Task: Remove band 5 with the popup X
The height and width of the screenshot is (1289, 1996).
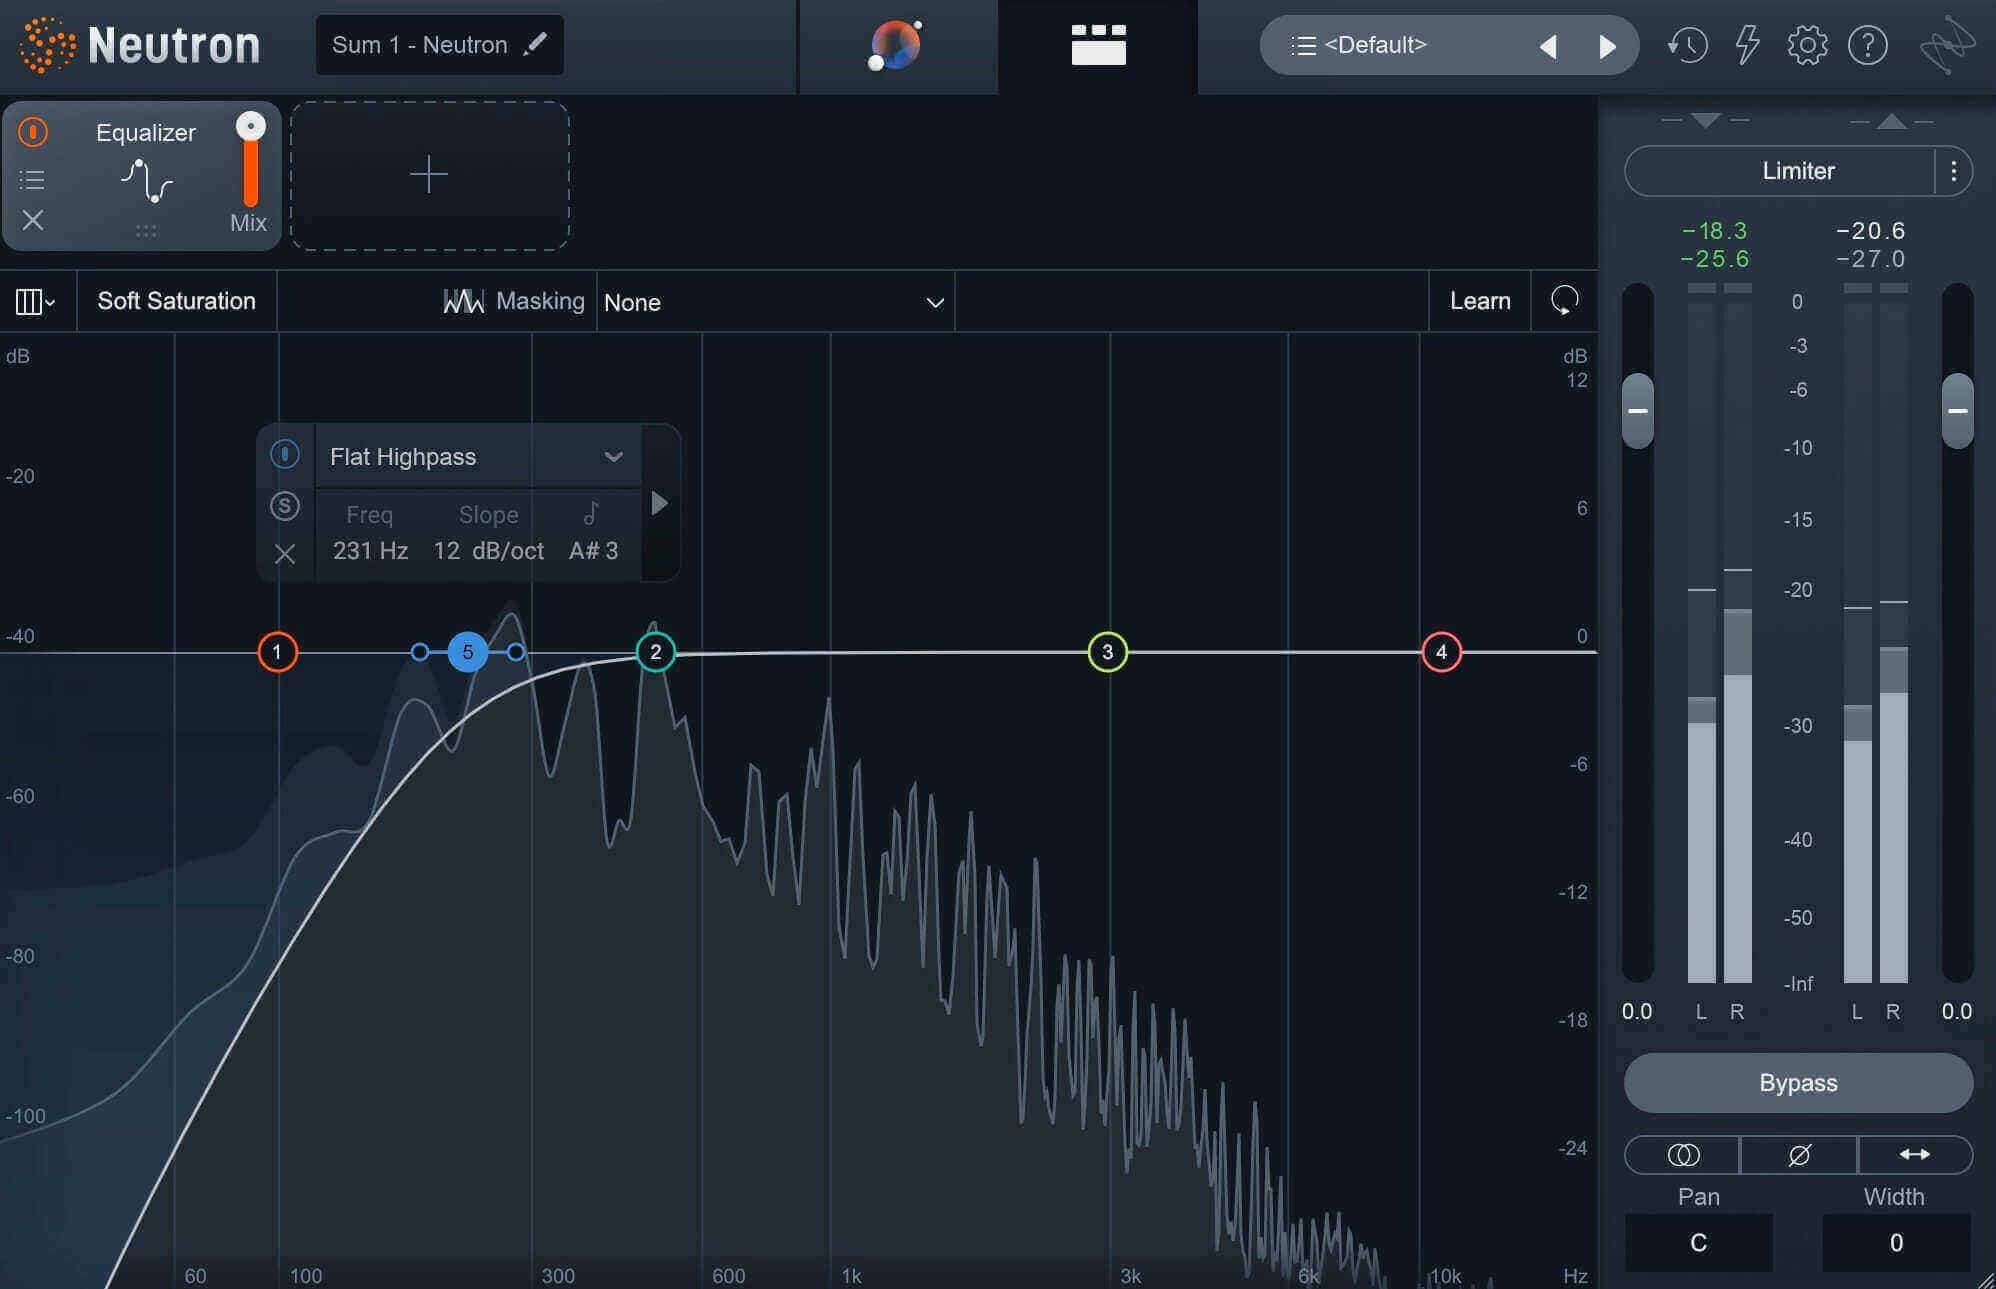Action: tap(285, 554)
